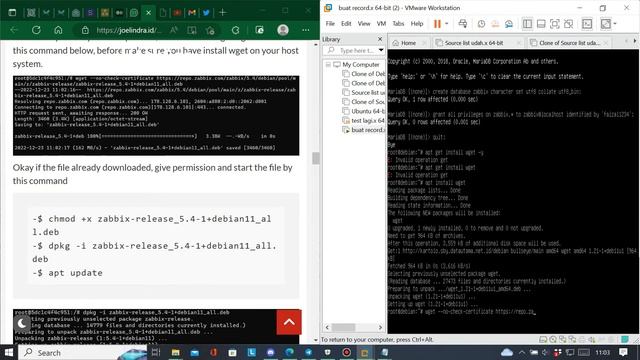This screenshot has height=360, width=640.
Task: Open the dpkg terminal screenshot image
Action: [156, 326]
